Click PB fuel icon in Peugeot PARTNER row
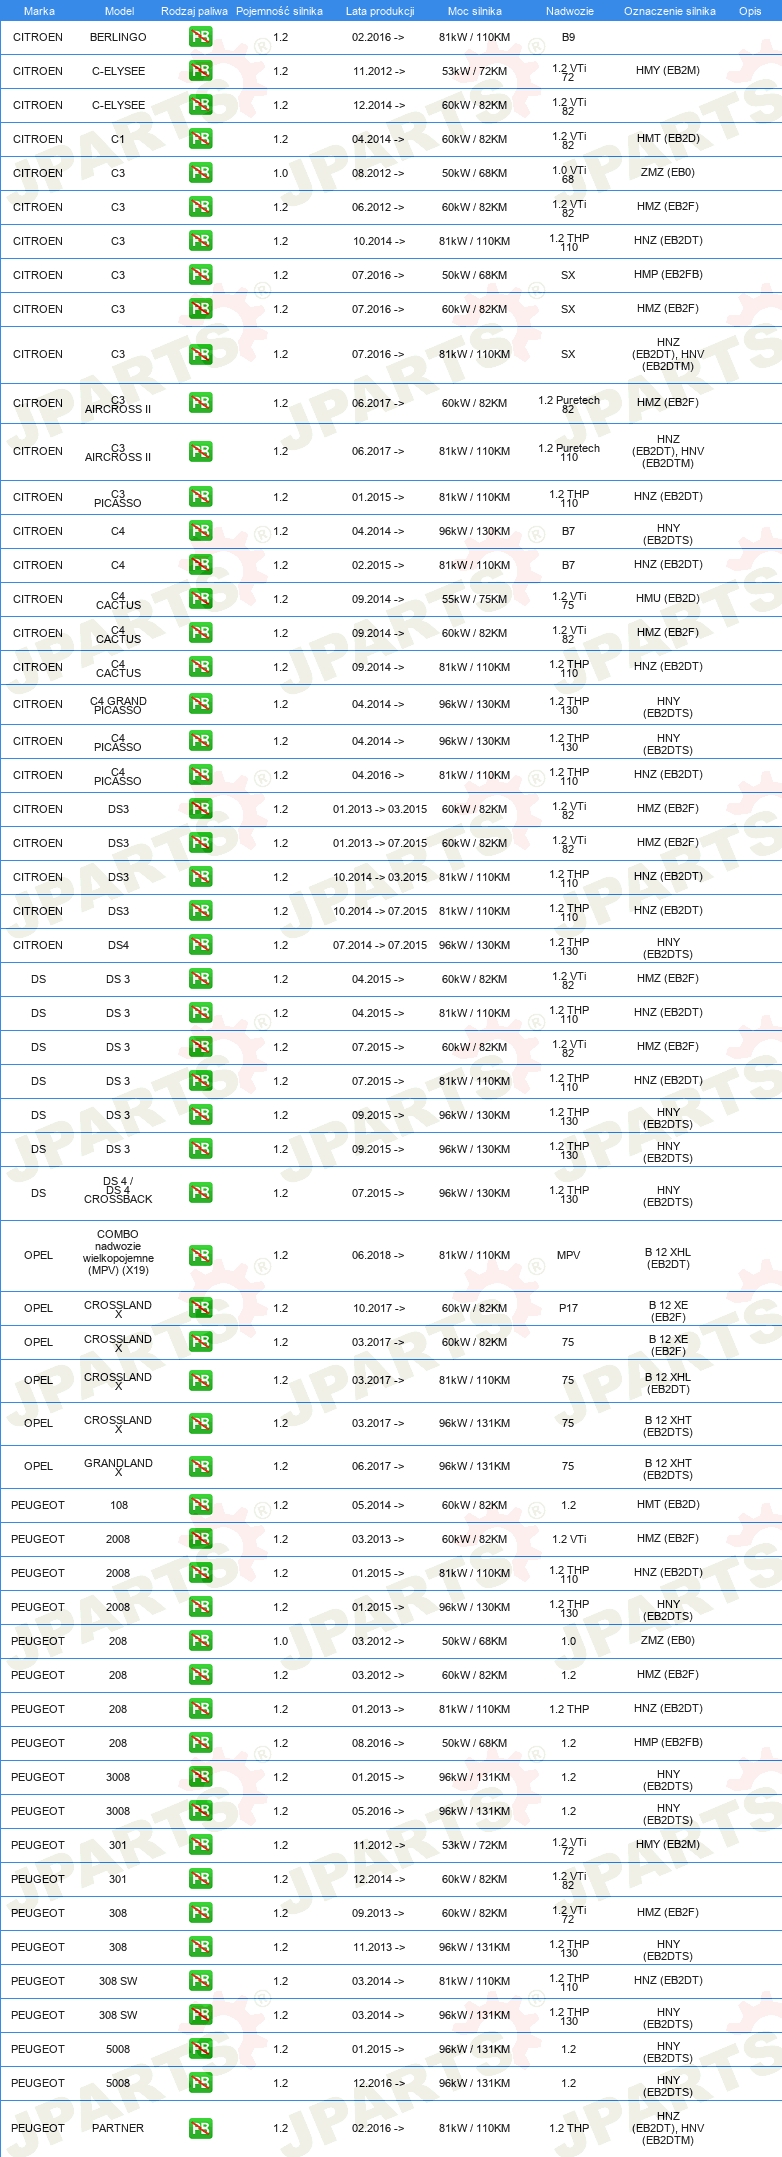782x2157 pixels. pos(200,2128)
